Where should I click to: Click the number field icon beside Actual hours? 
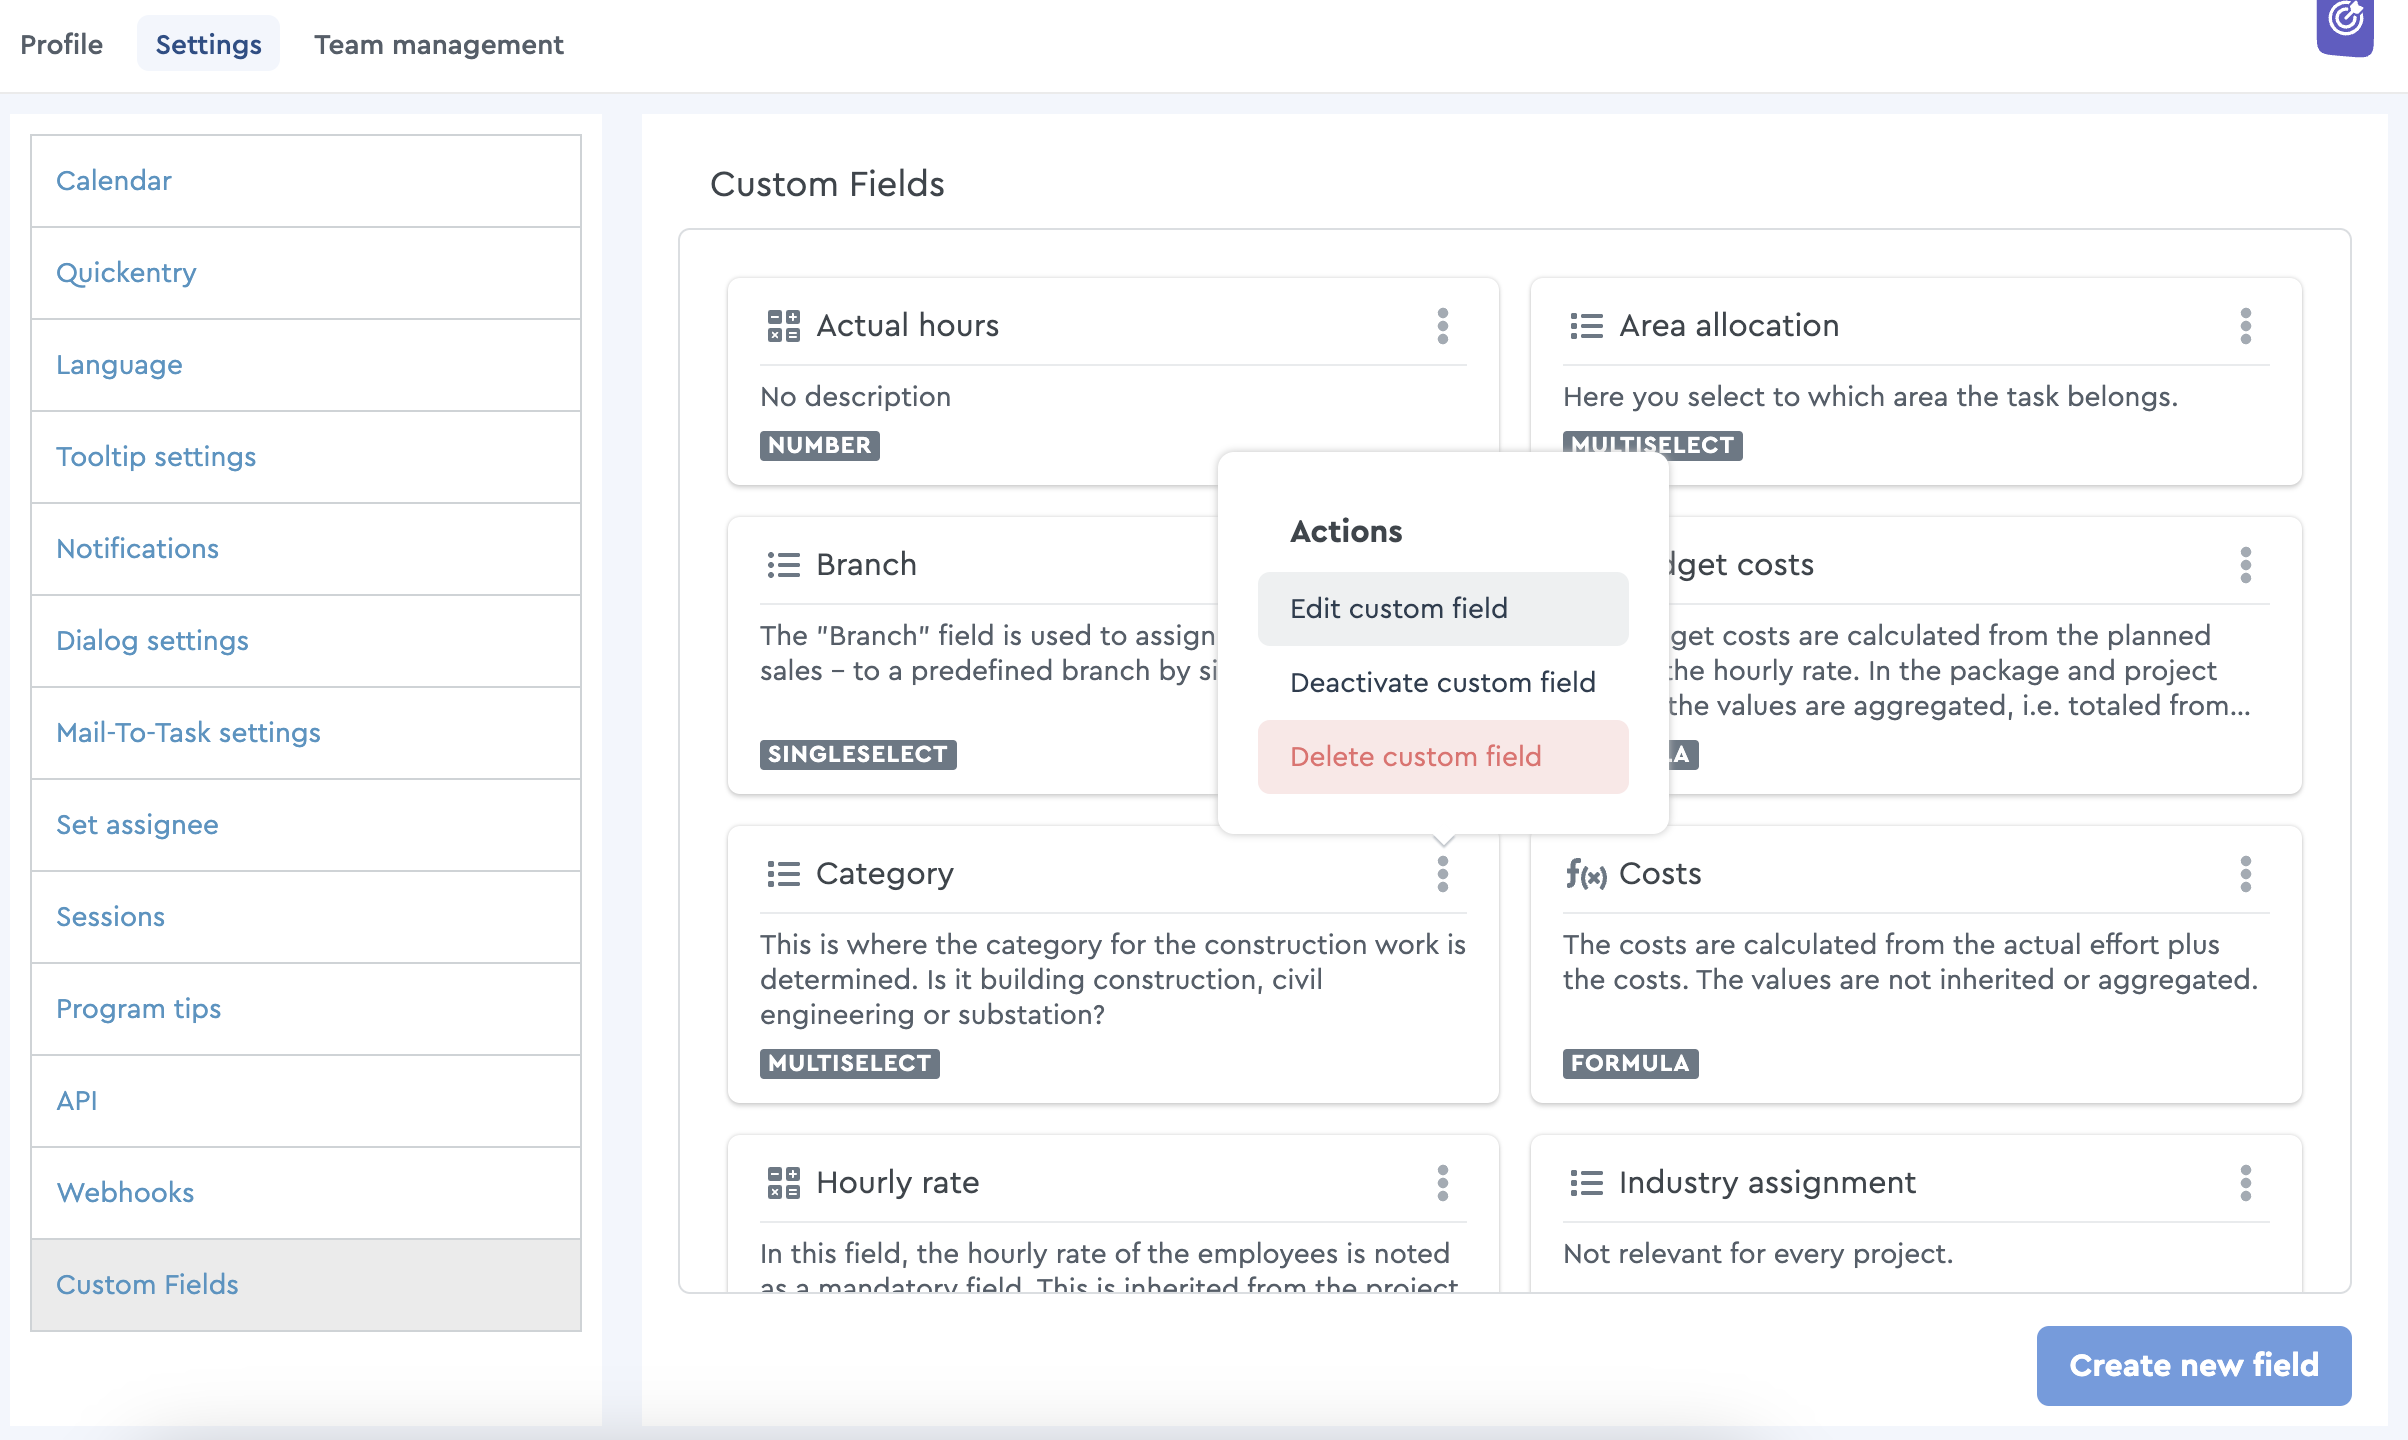click(783, 324)
